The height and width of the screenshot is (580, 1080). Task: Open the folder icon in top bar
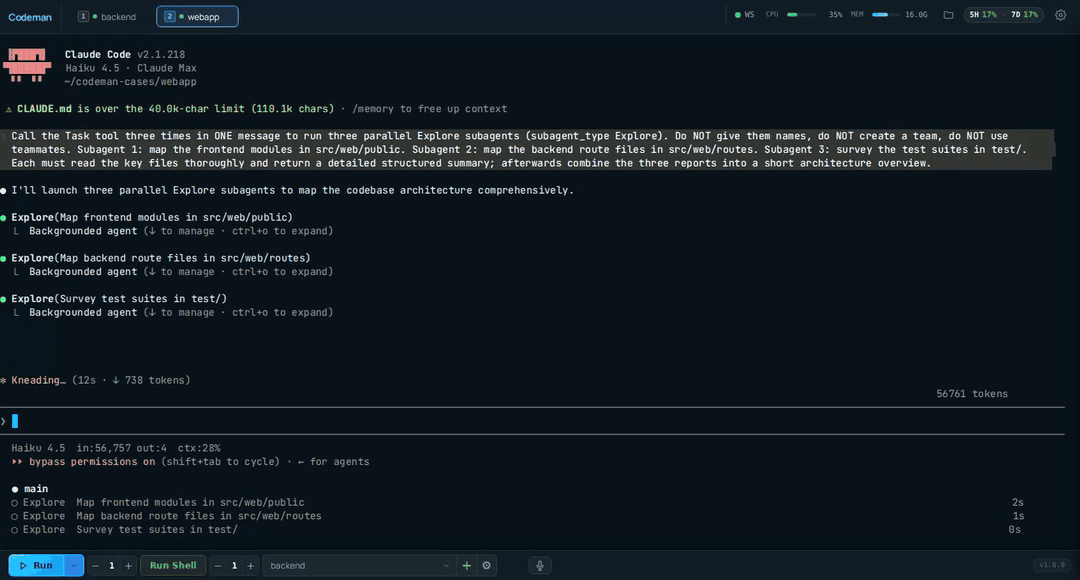pyautogui.click(x=948, y=15)
